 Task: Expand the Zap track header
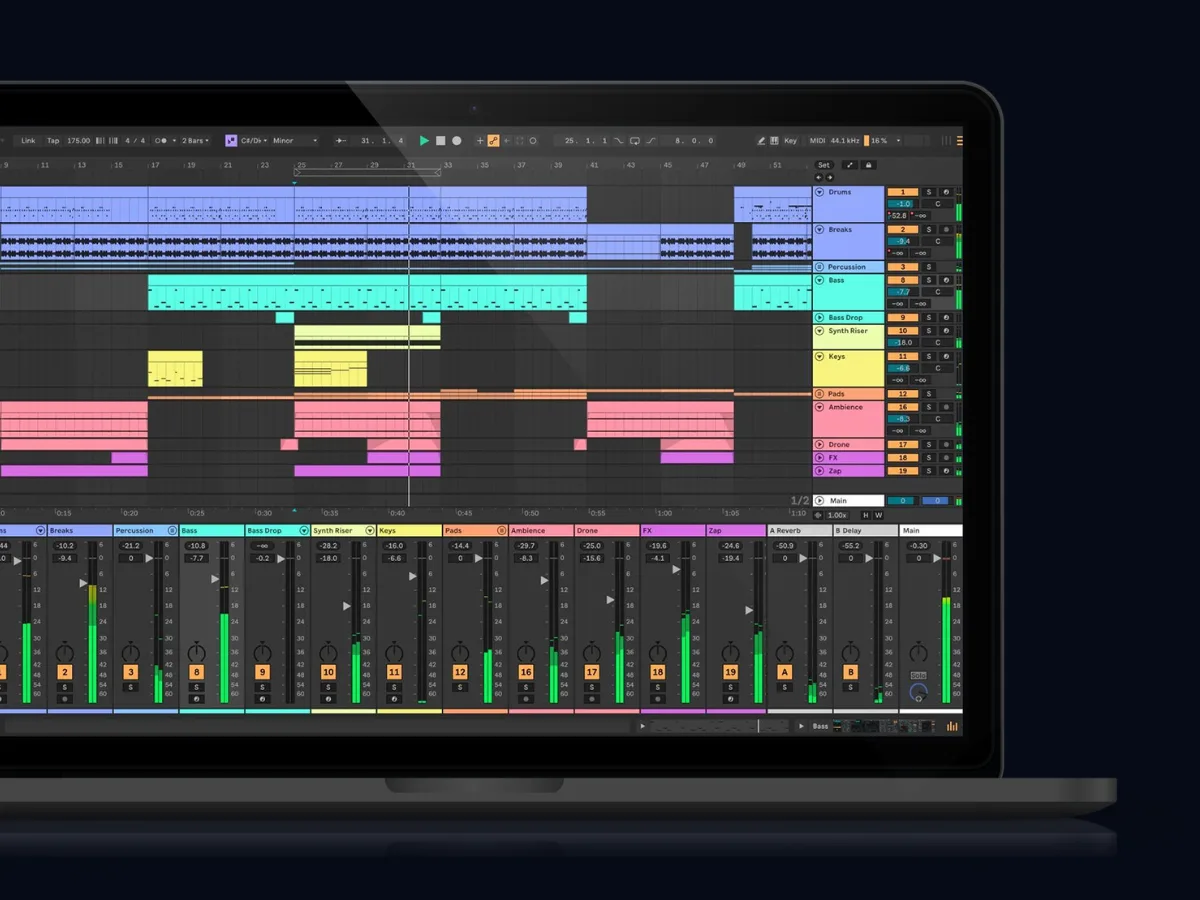tap(820, 471)
